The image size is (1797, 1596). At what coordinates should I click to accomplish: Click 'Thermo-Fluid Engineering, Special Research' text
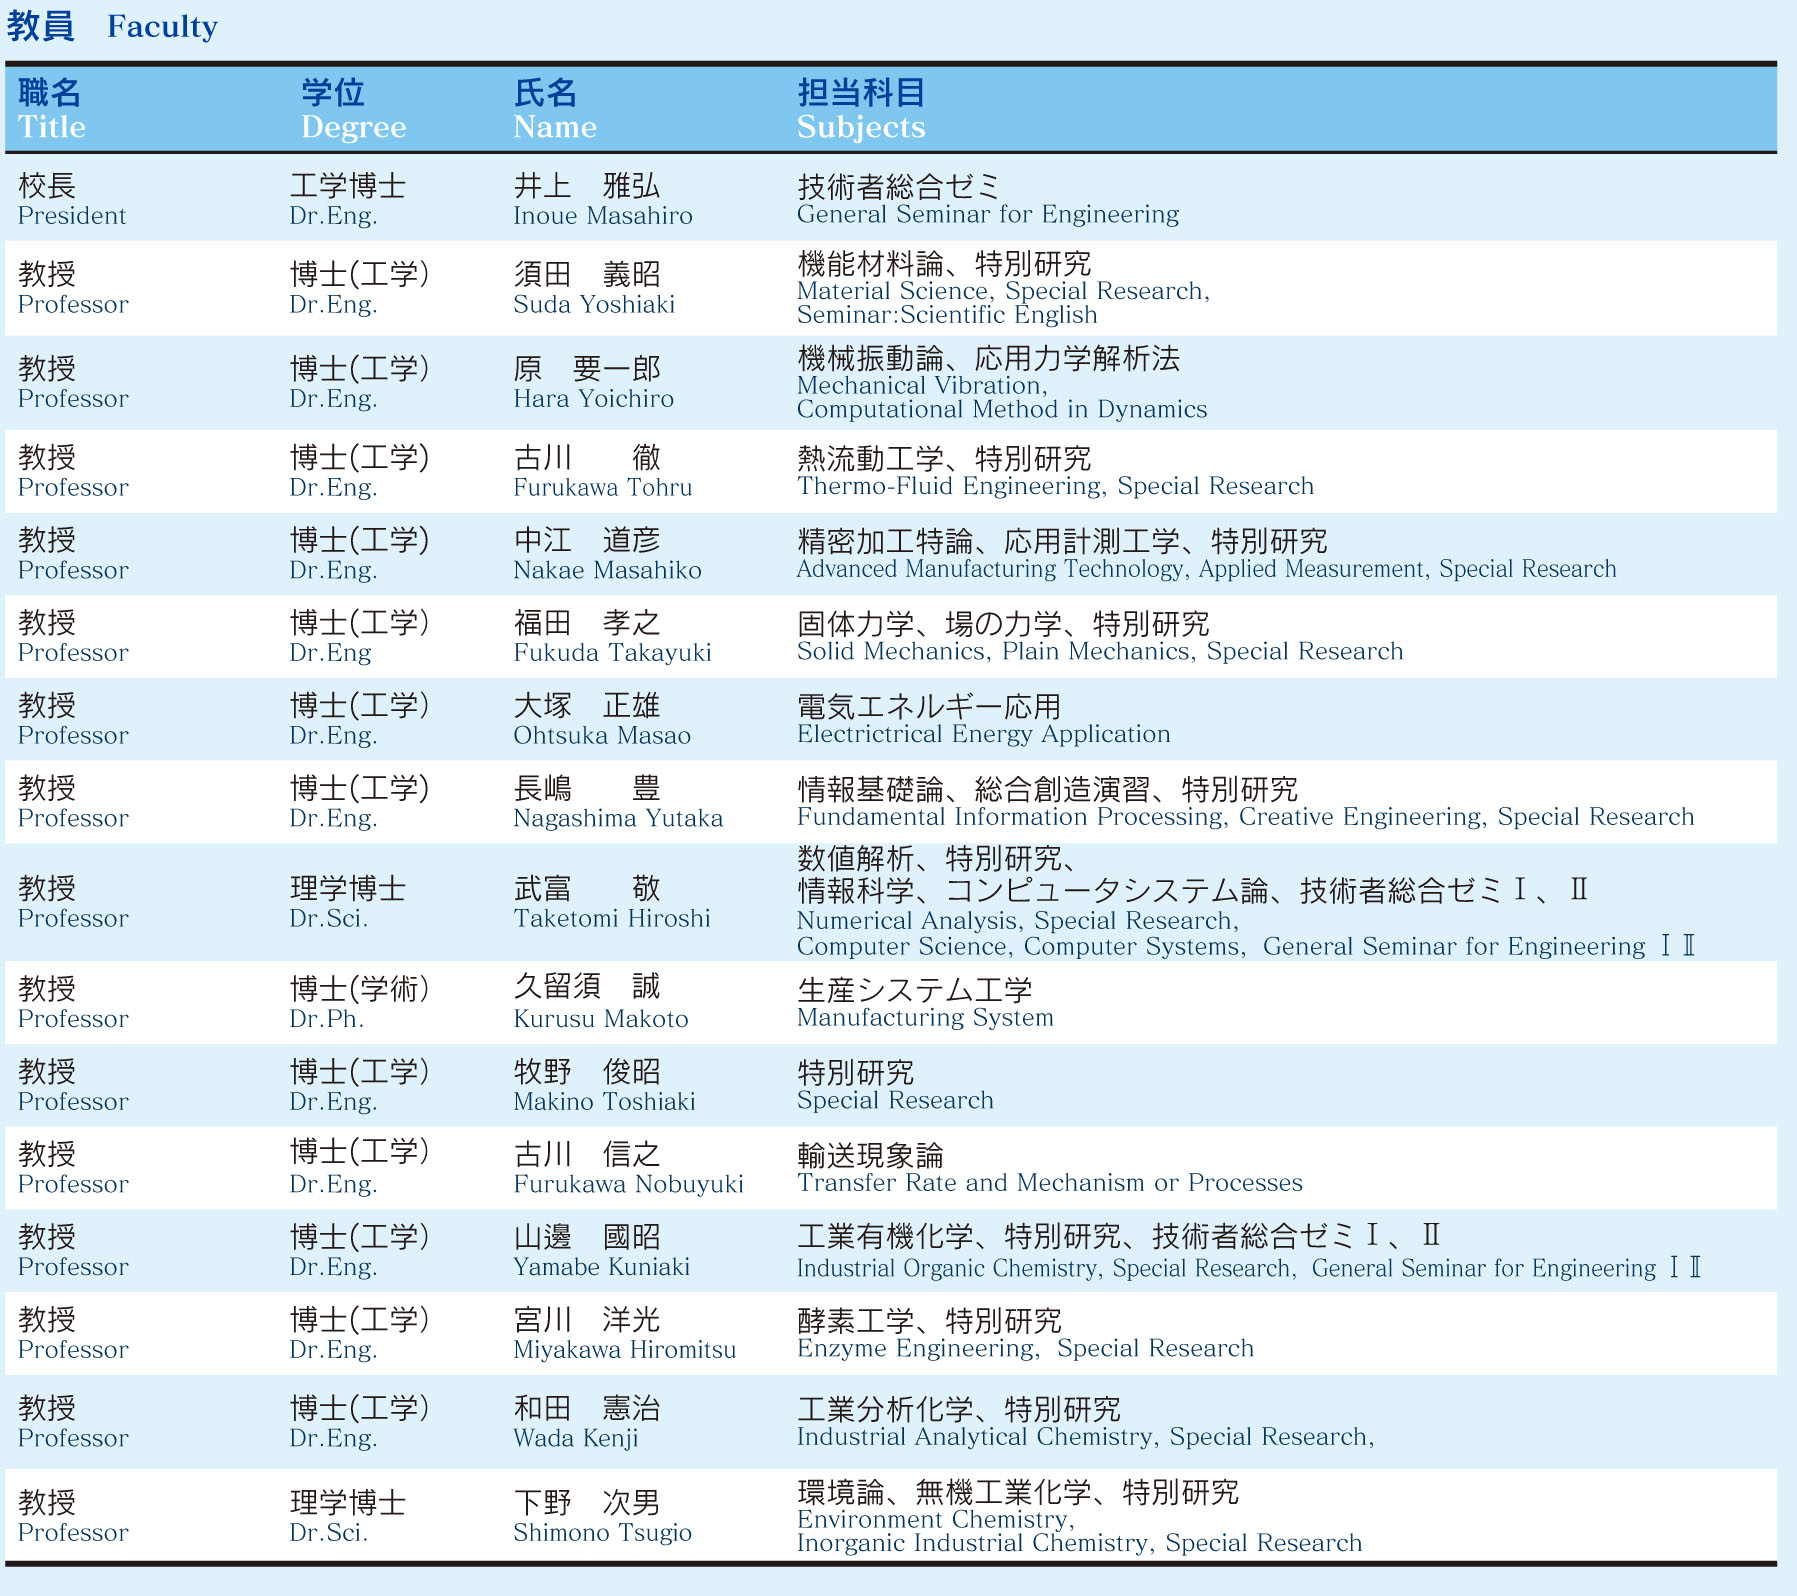1055,487
